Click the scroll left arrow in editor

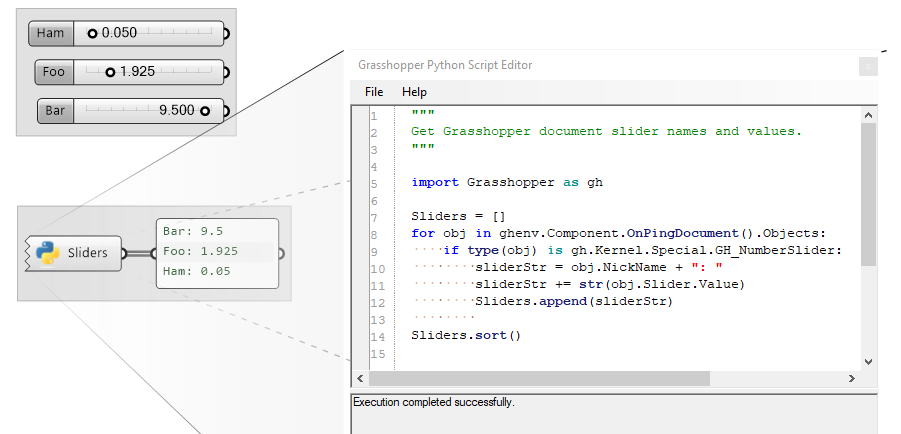(360, 378)
